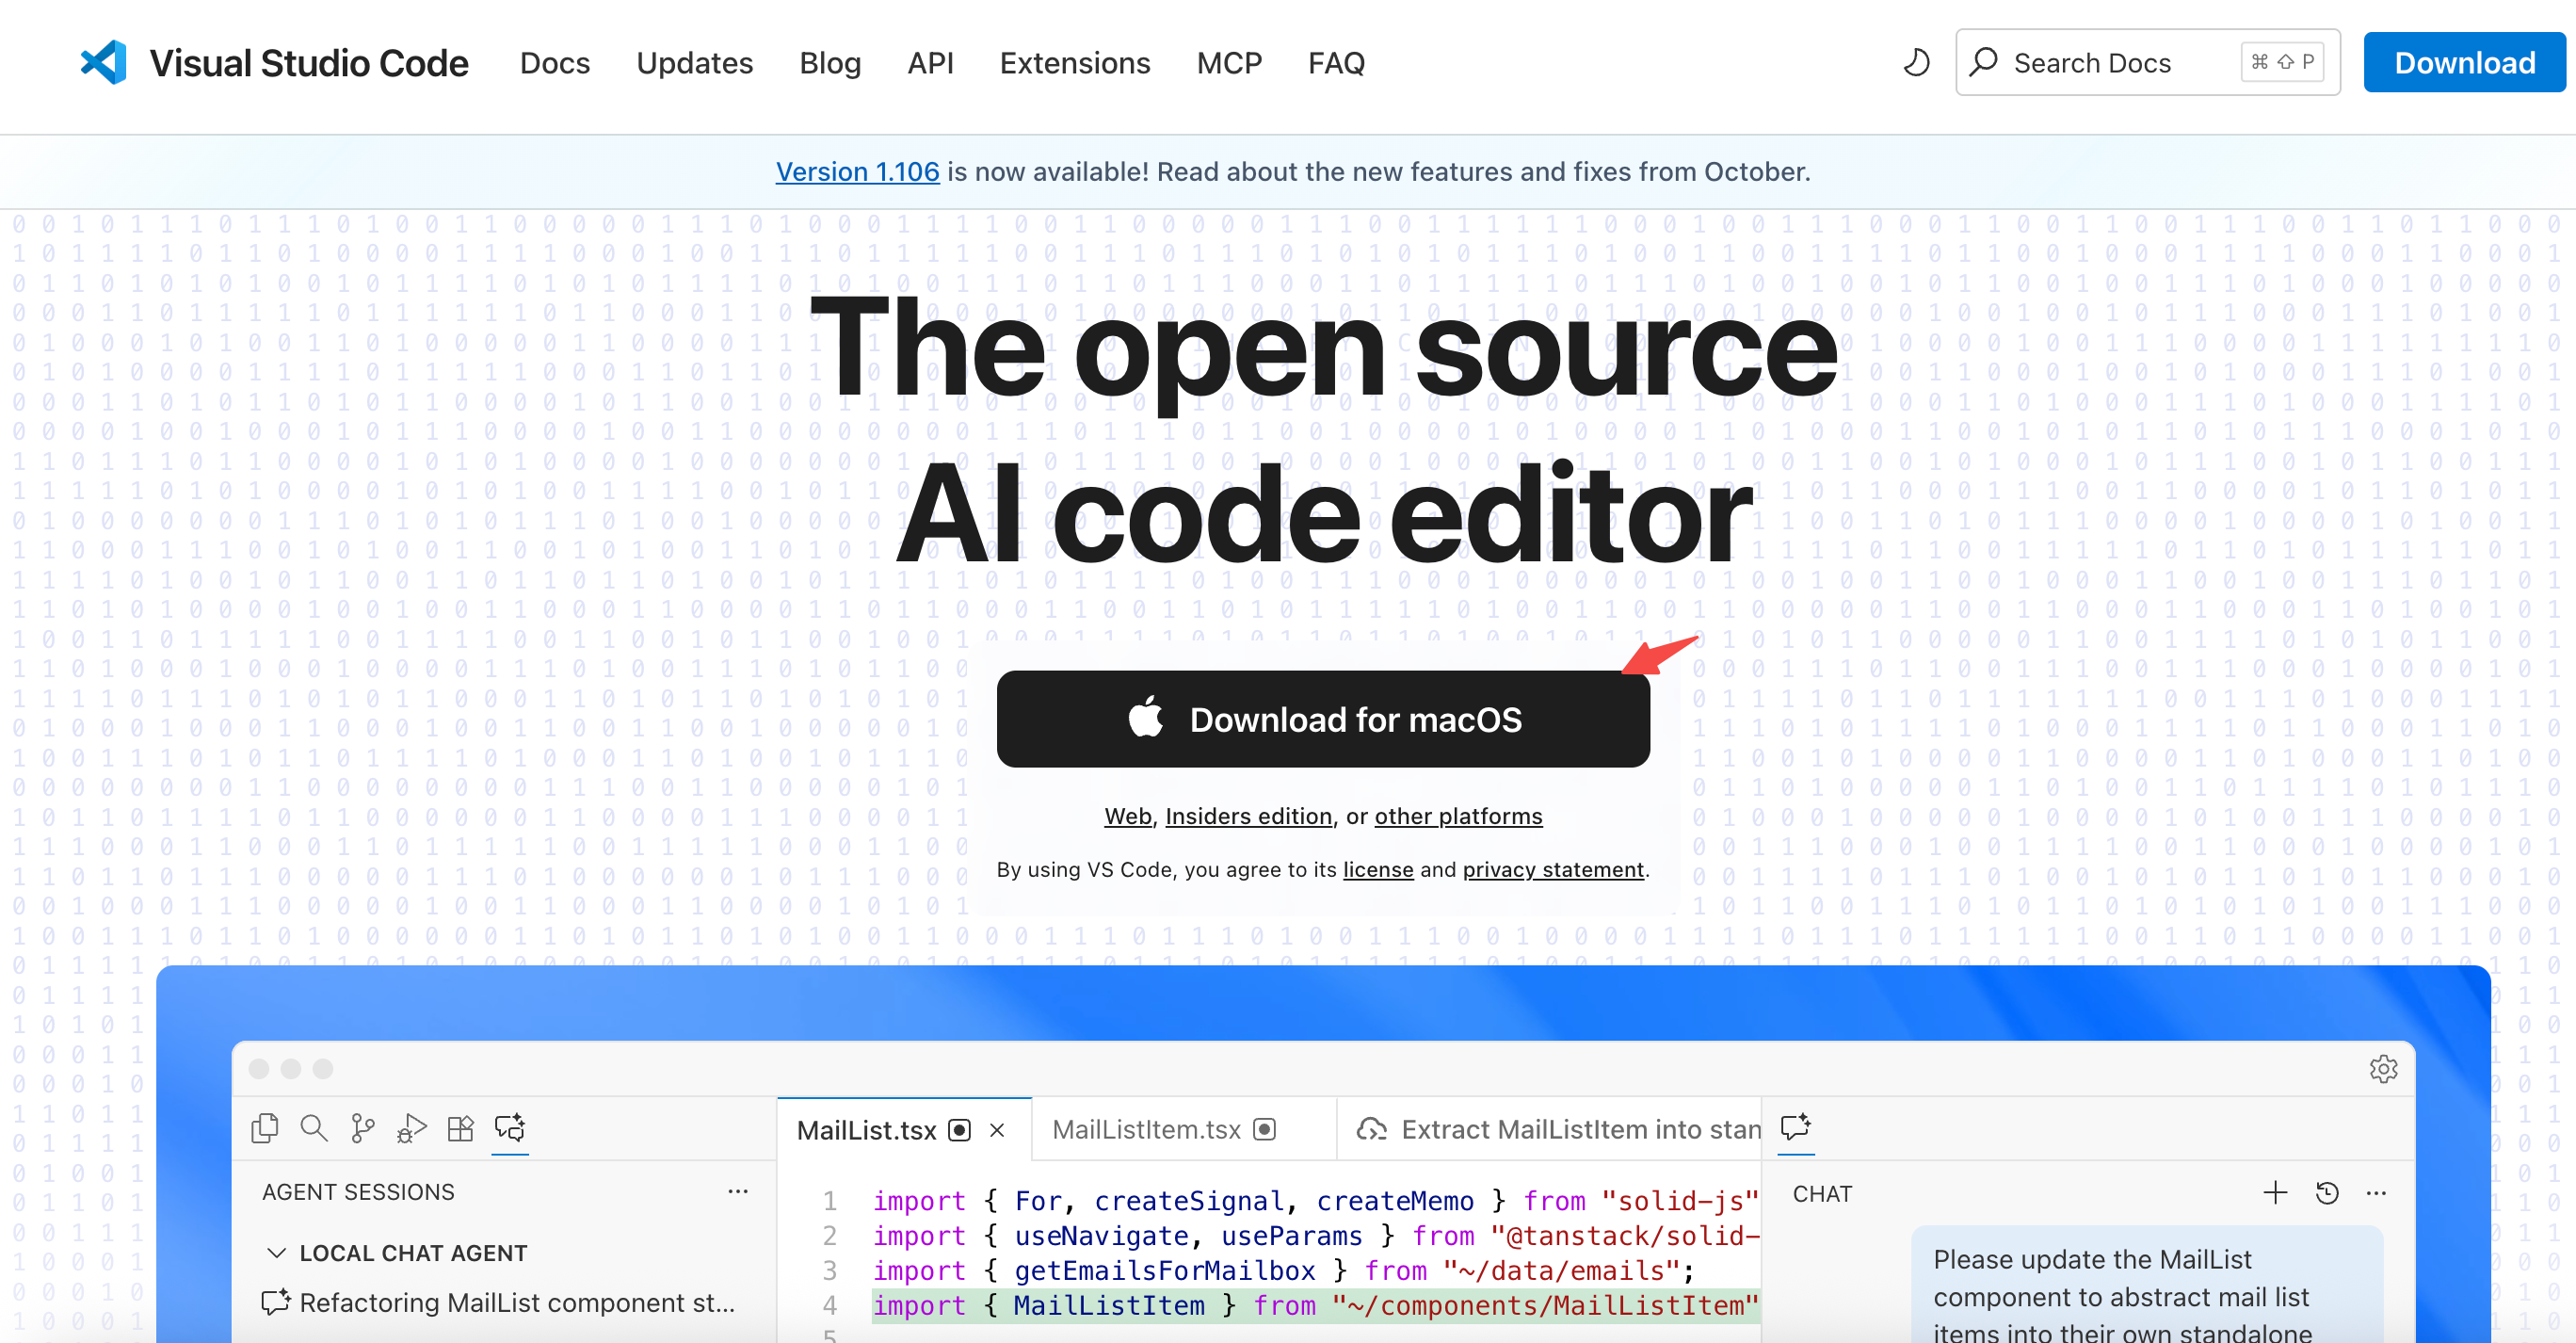This screenshot has height=1343, width=2576.
Task: Open the other platforms link
Action: pos(1458,816)
